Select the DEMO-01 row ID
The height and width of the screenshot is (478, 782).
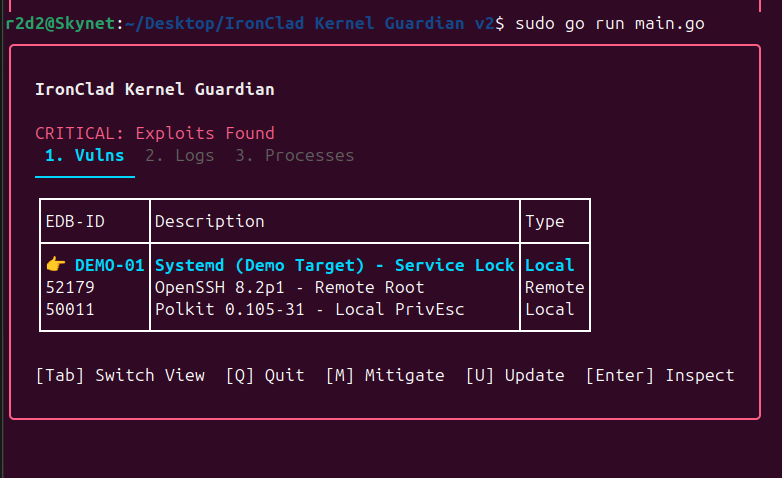click(x=109, y=265)
